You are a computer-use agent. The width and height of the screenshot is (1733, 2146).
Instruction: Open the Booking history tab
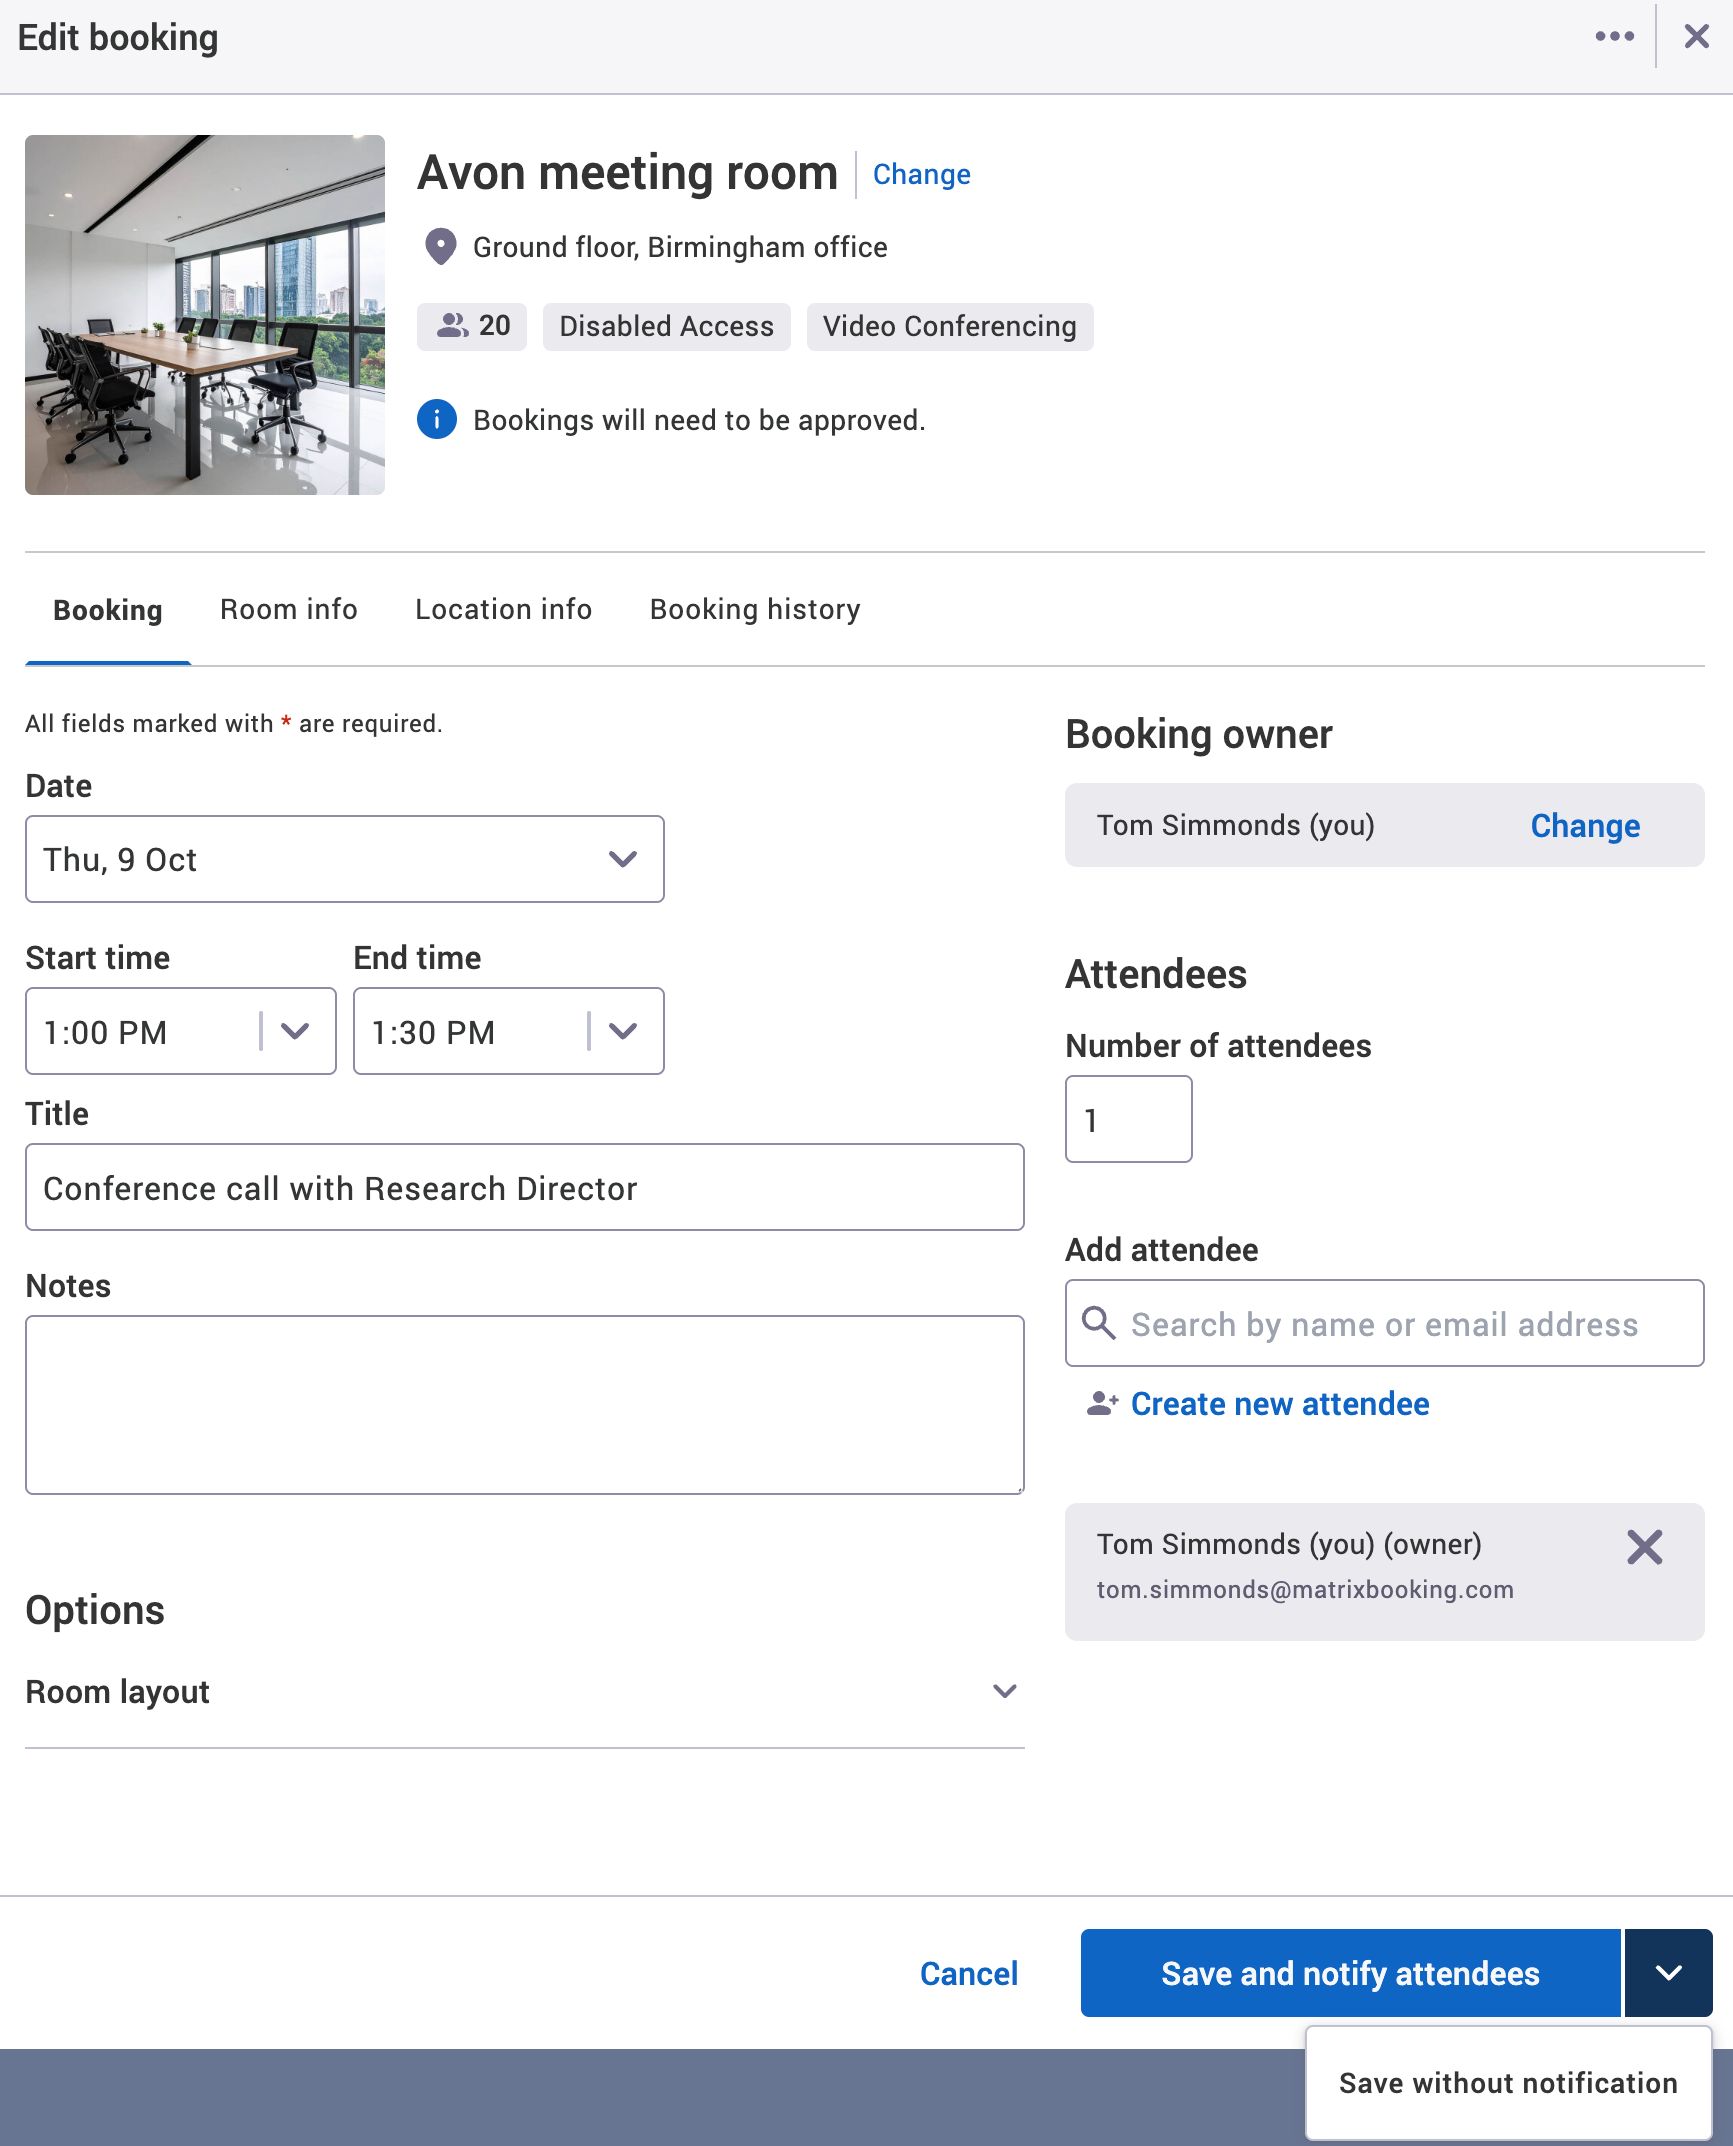coord(754,609)
